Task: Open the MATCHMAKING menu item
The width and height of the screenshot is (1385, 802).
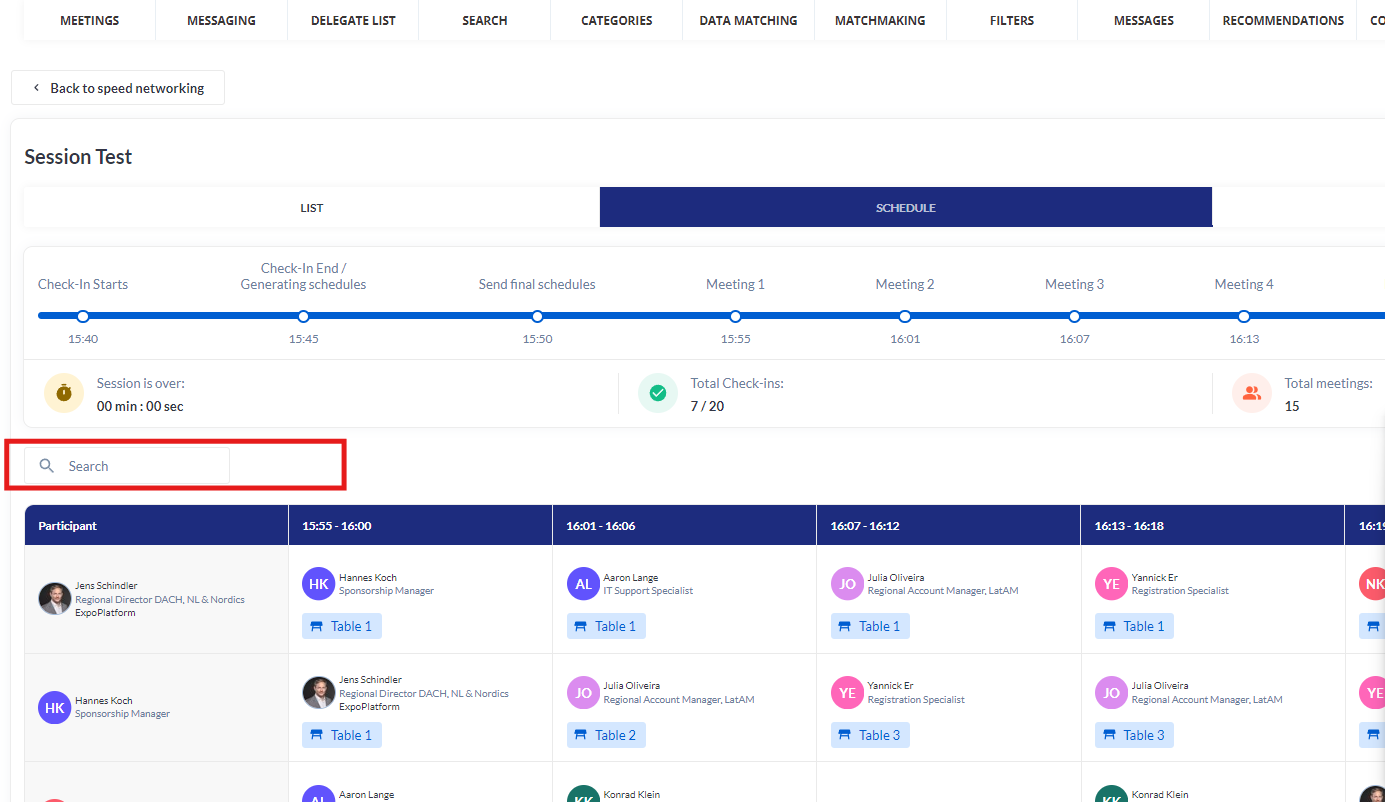Action: 880,20
